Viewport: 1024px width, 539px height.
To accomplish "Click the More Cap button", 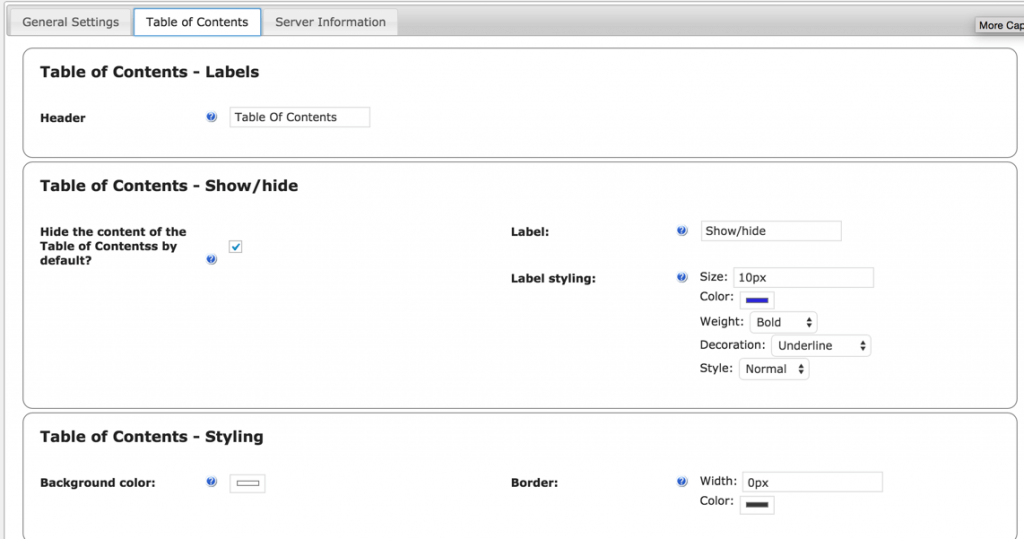I will (999, 25).
